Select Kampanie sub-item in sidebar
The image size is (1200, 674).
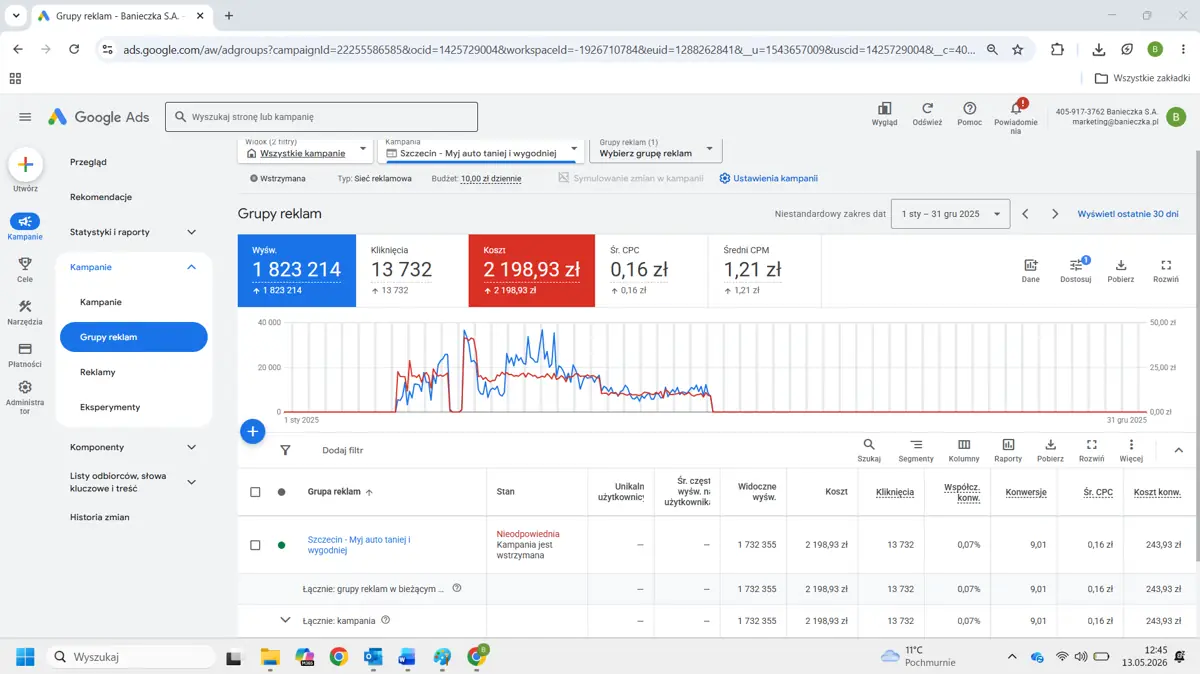(101, 302)
